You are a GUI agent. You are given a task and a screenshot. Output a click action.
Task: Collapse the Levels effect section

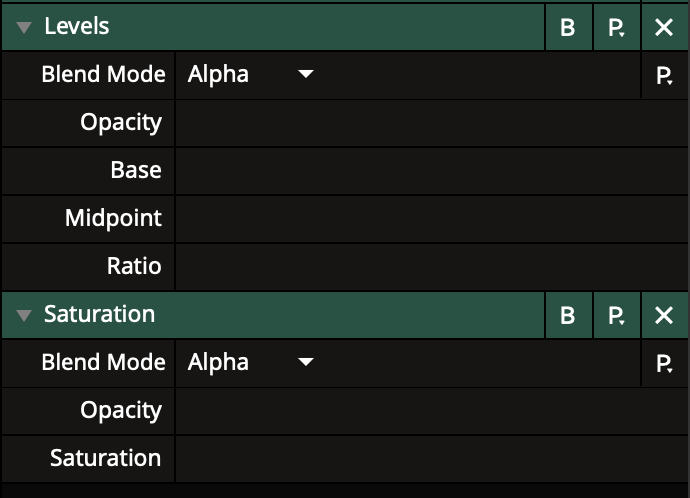[x=25, y=28]
